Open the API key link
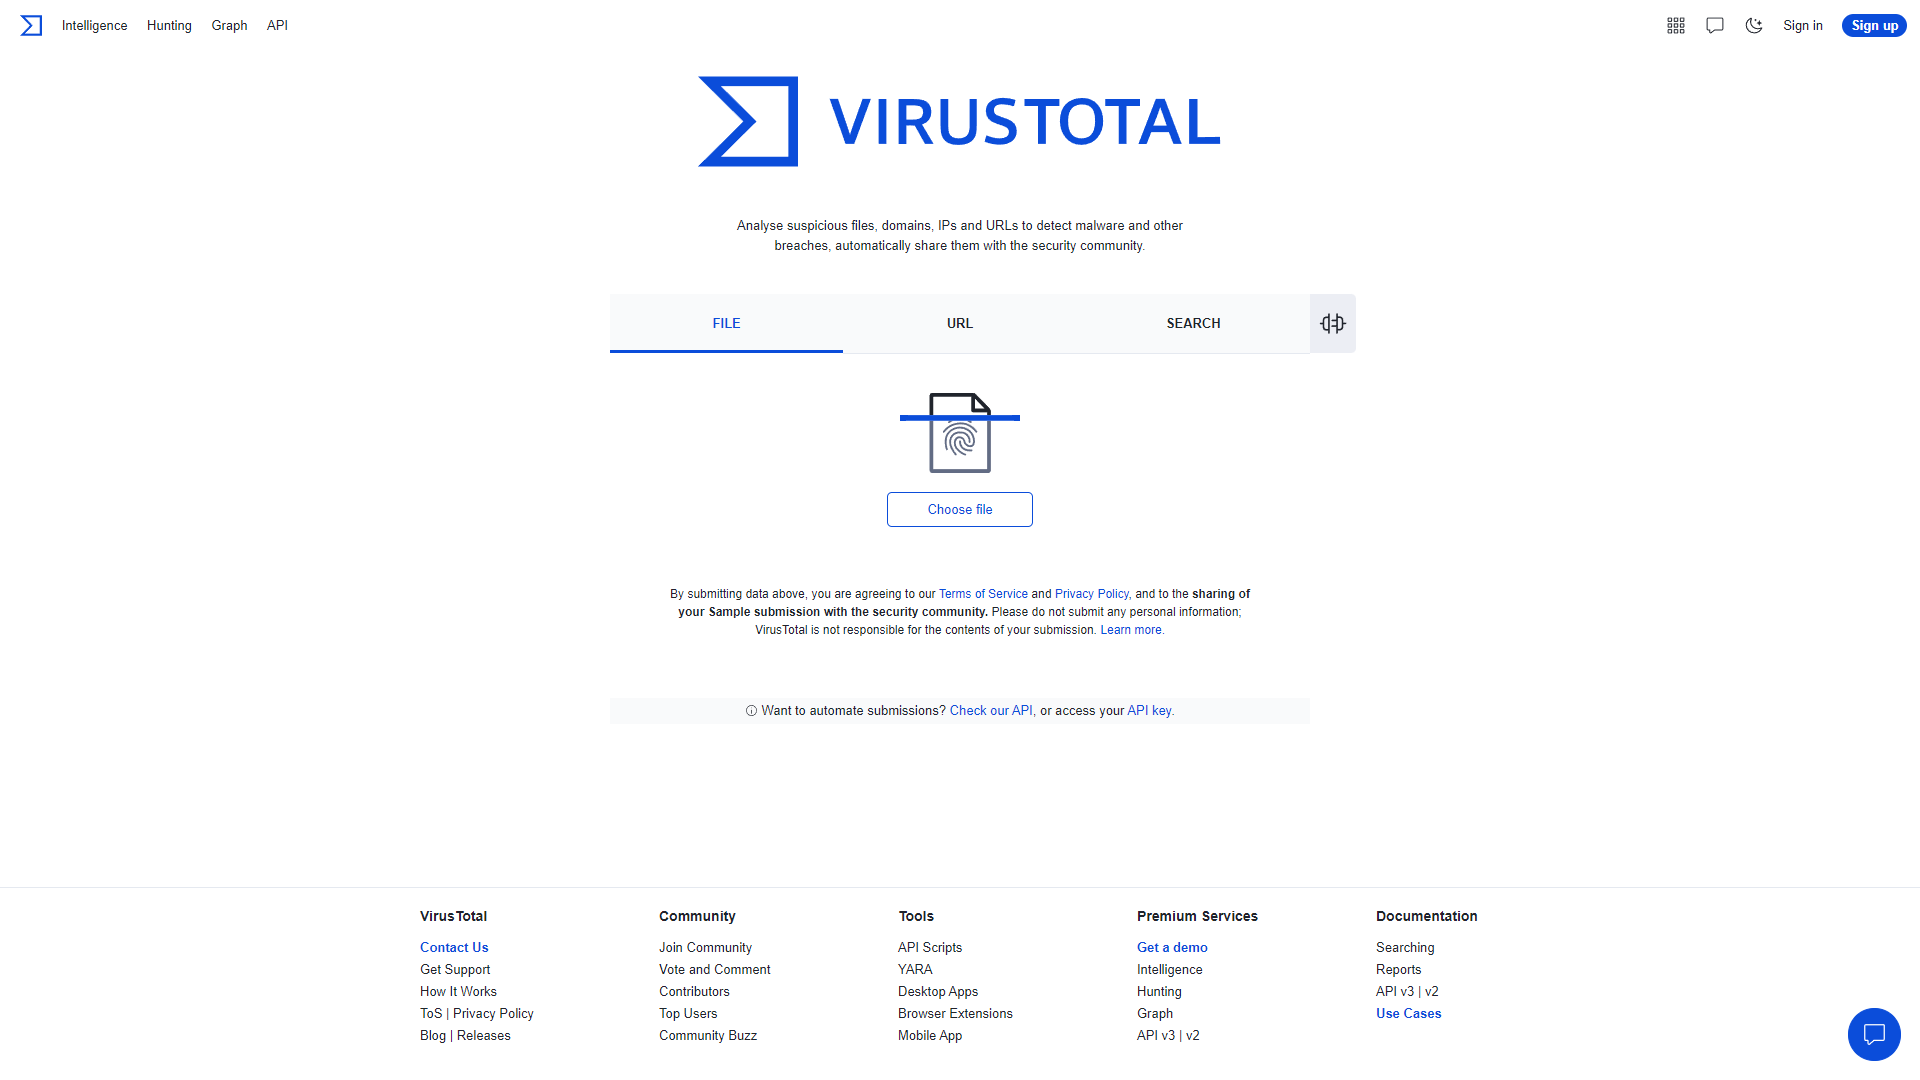The height and width of the screenshot is (1080, 1920). [x=1150, y=711]
